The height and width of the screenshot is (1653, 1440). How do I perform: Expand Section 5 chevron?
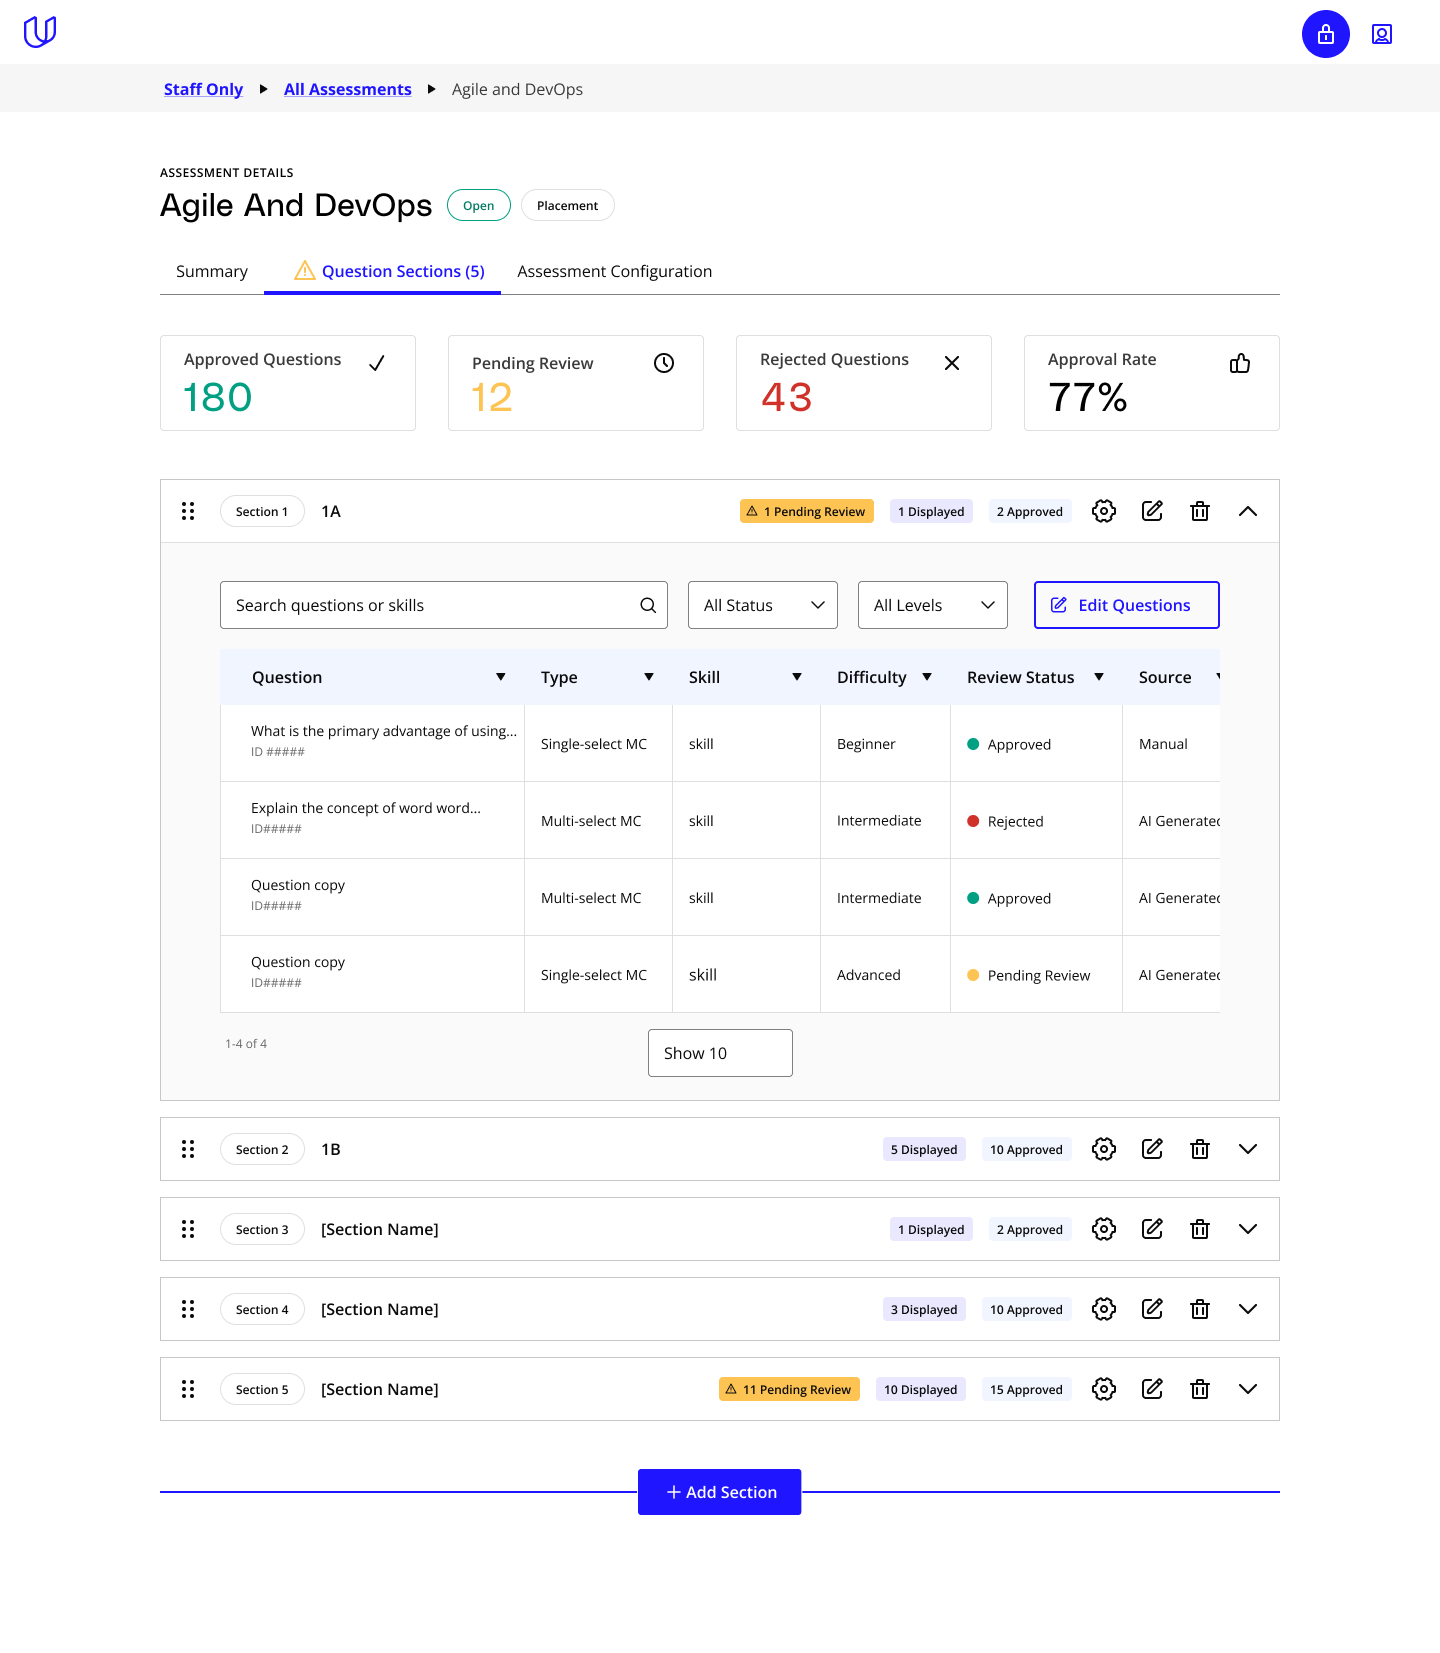coord(1248,1389)
